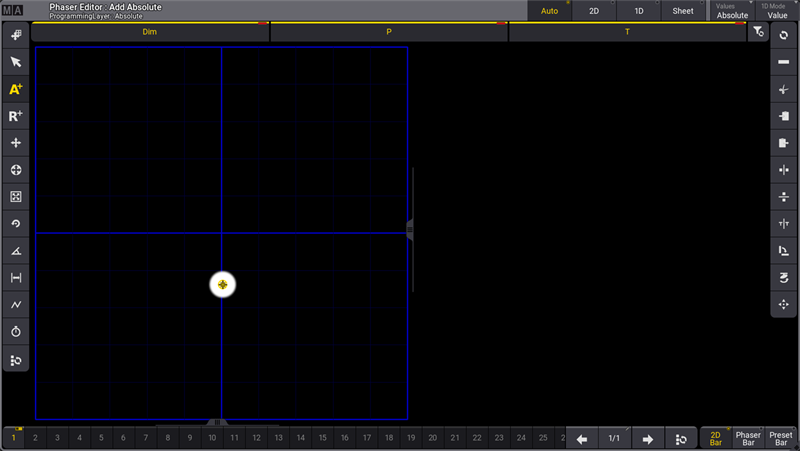
Task: Click the filter icon beside the T column
Action: 758,33
